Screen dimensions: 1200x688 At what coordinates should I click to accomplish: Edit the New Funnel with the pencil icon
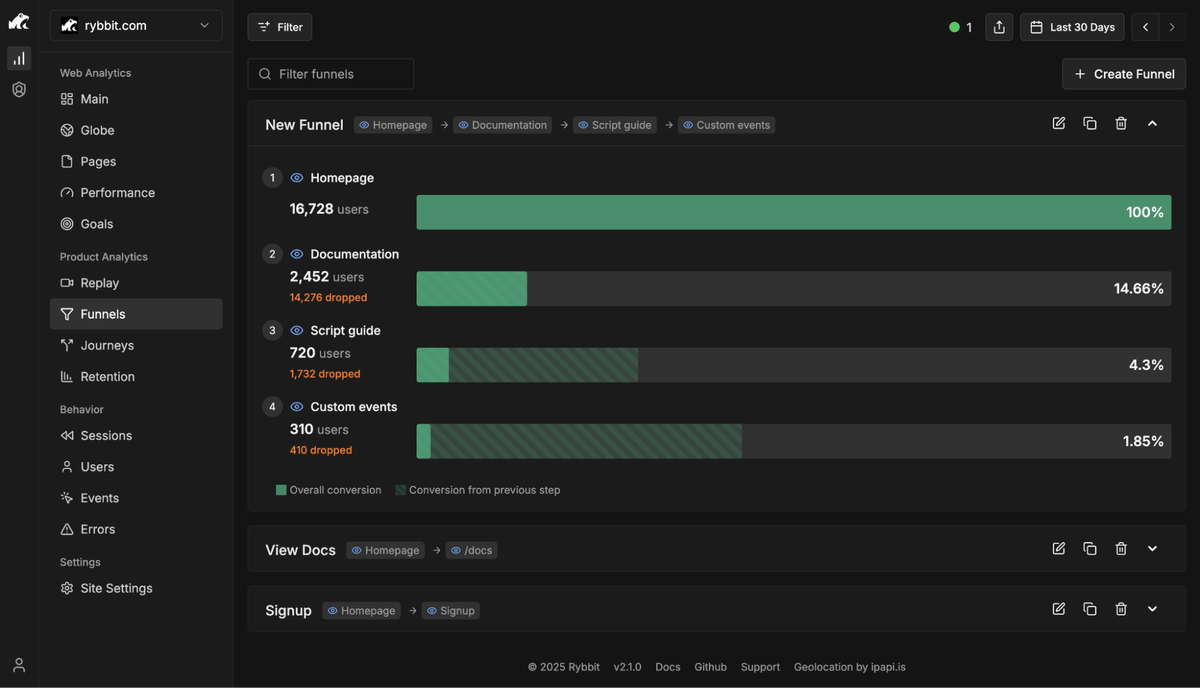pyautogui.click(x=1058, y=123)
